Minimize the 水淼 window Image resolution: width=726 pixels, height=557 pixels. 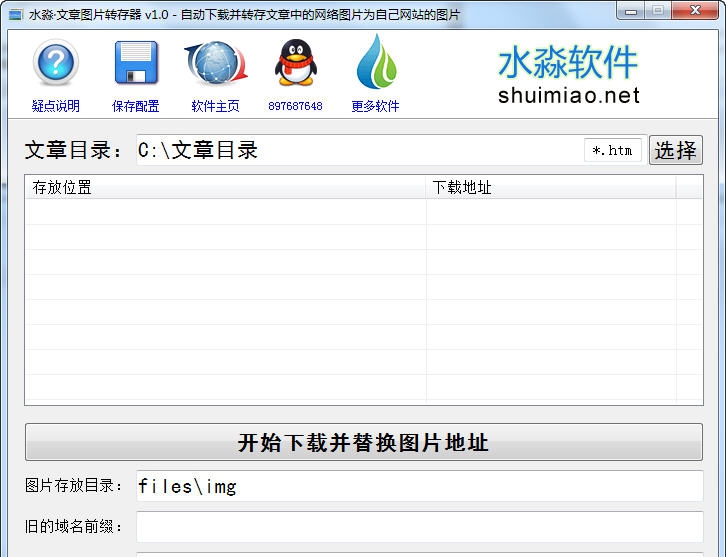tap(631, 11)
